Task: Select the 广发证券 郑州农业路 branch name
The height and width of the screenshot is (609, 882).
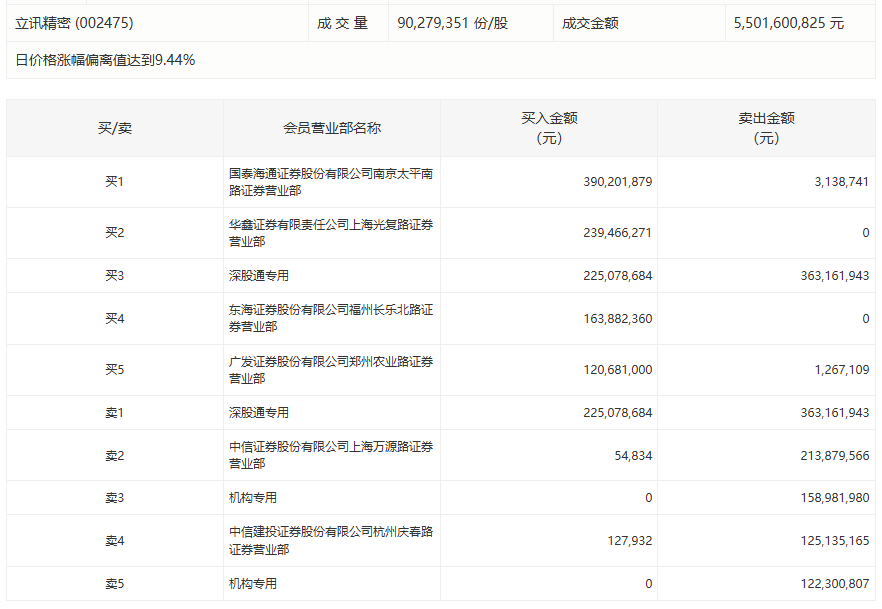Action: tap(331, 369)
